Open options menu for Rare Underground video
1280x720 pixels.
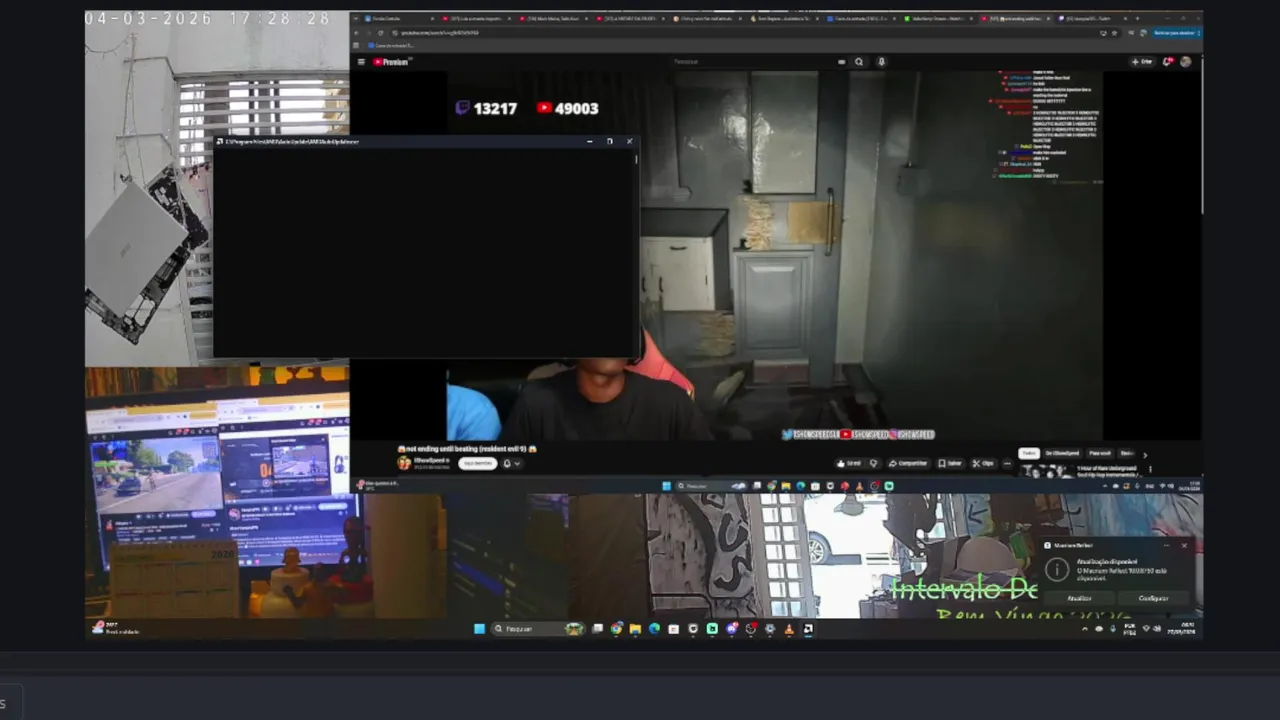(1150, 469)
